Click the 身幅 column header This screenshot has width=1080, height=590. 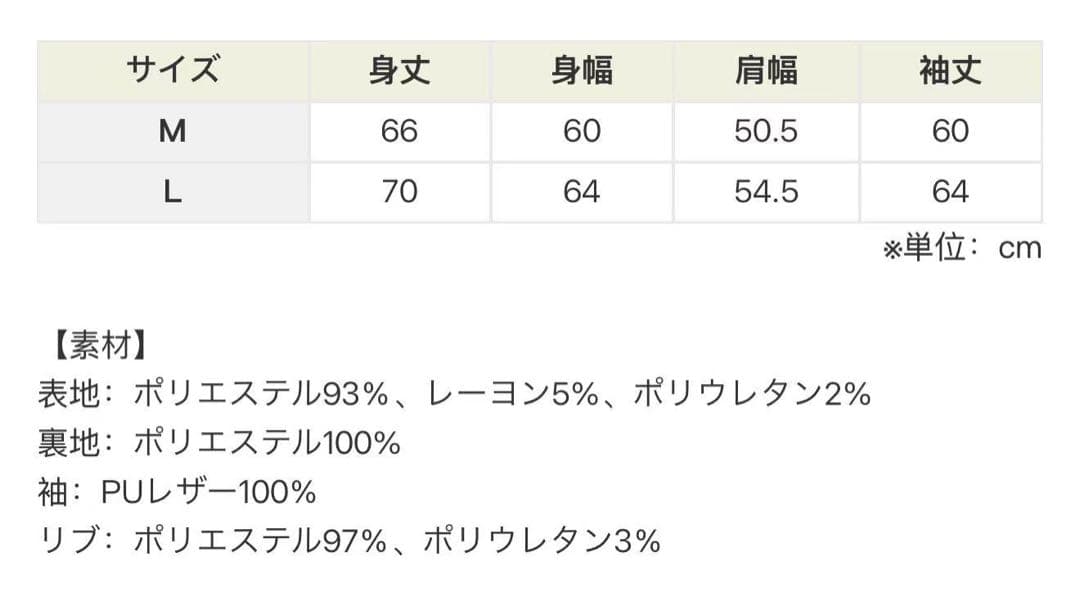pyautogui.click(x=582, y=71)
